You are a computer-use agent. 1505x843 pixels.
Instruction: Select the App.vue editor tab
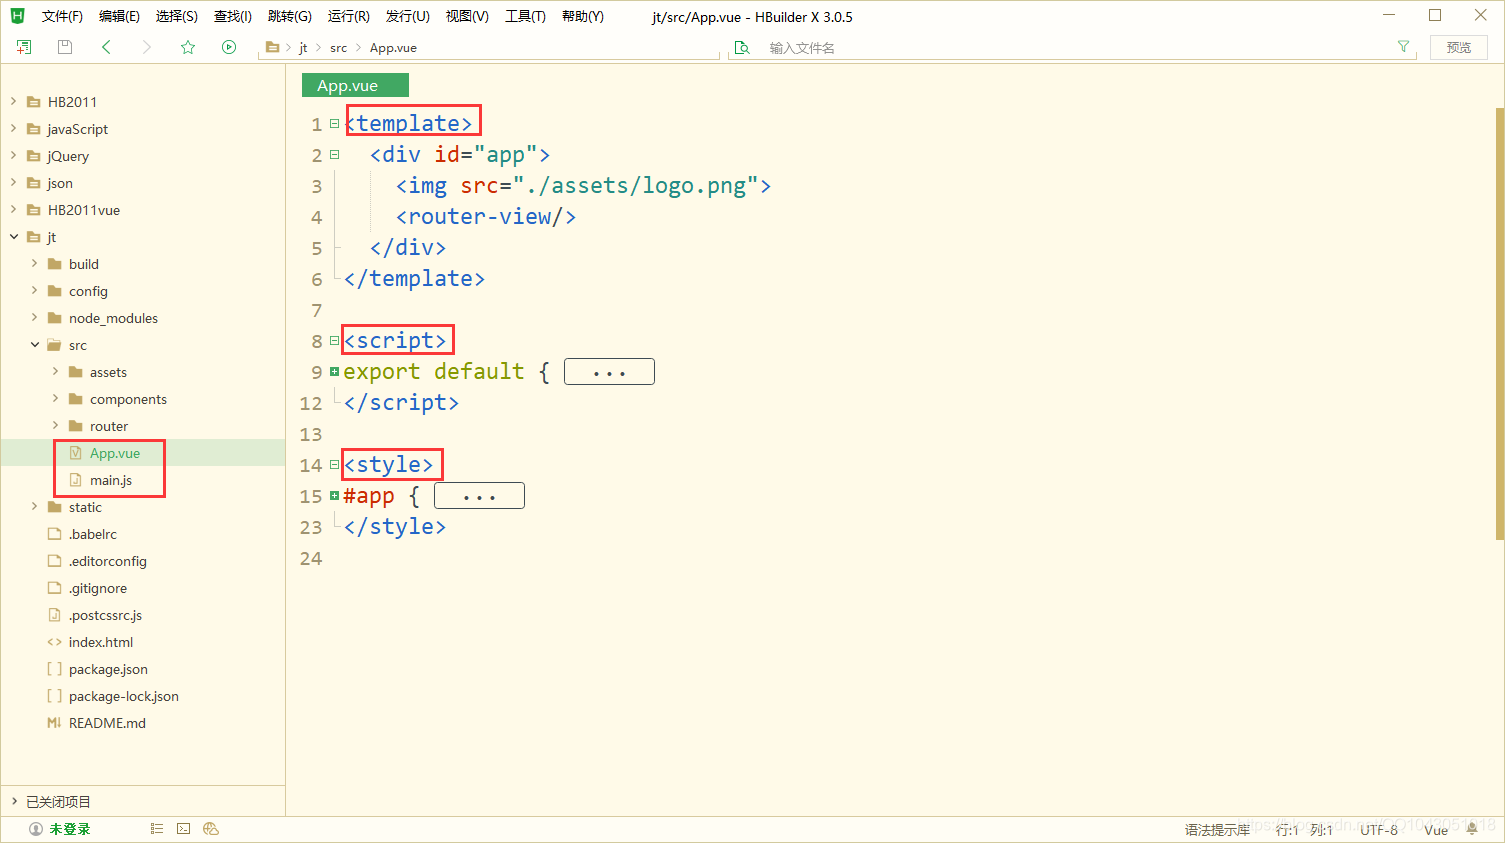tap(355, 85)
